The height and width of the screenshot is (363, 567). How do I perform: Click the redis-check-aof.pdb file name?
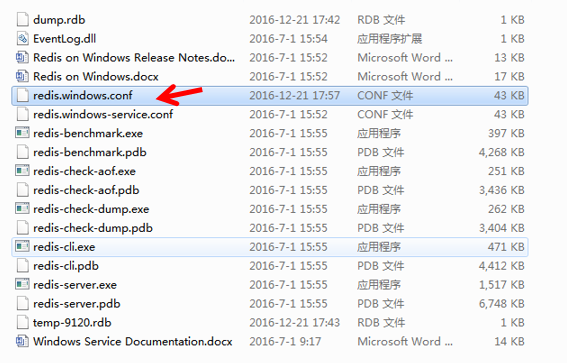[86, 190]
